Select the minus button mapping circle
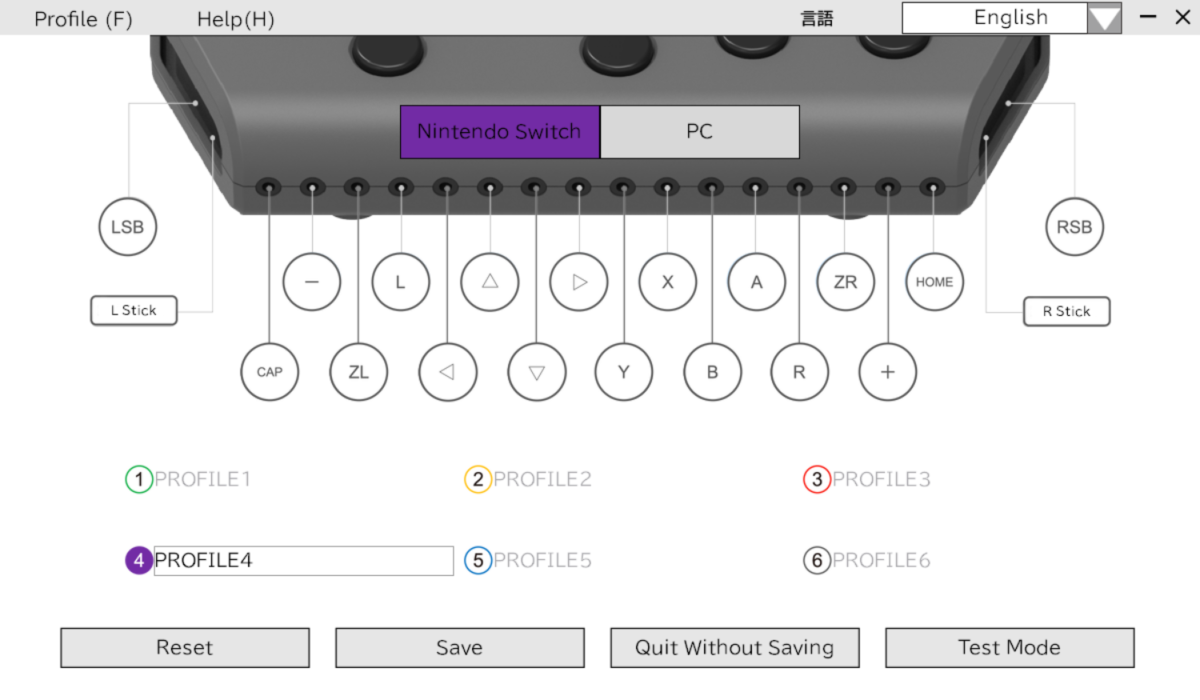Screen dimensions: 1200x700 [x=311, y=282]
